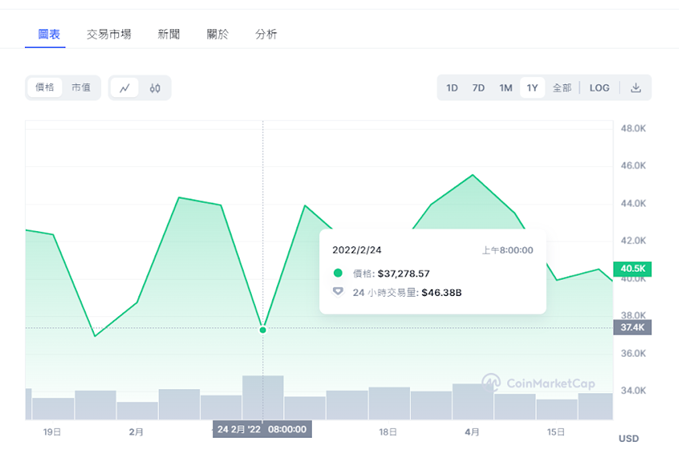Set time range to 7D
The height and width of the screenshot is (450, 679).
478,88
